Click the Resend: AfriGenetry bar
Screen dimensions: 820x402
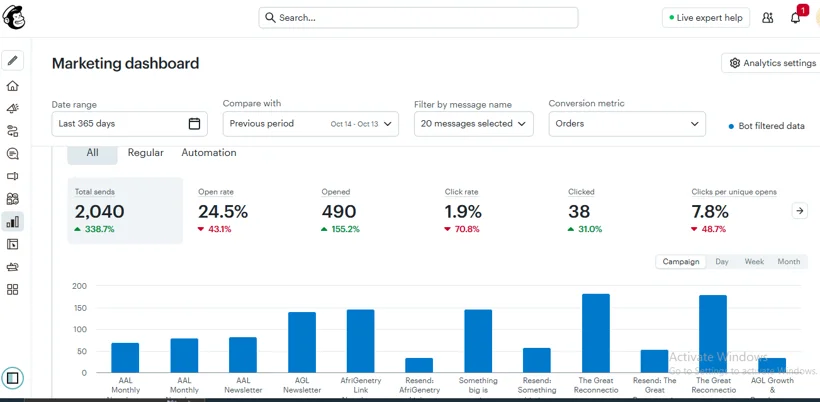(x=419, y=365)
